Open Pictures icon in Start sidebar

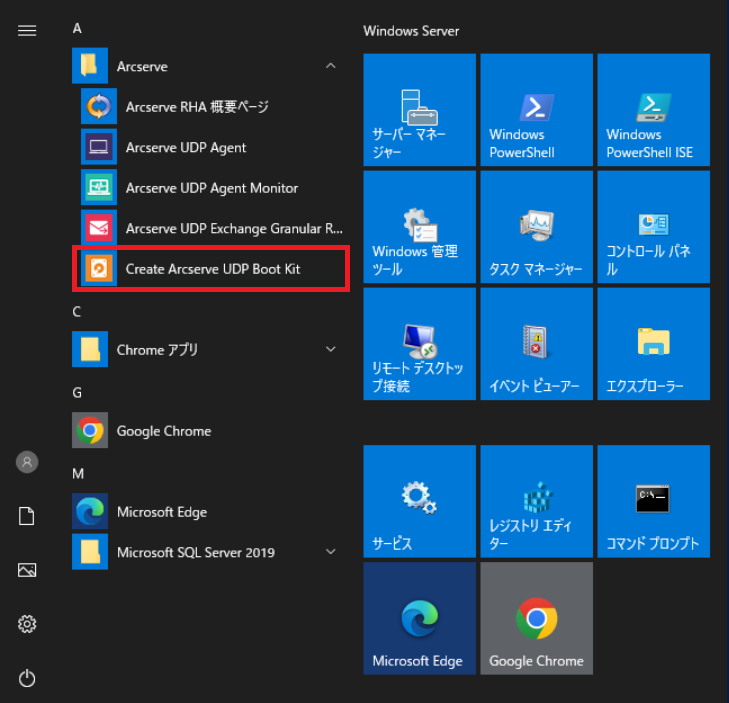point(27,570)
